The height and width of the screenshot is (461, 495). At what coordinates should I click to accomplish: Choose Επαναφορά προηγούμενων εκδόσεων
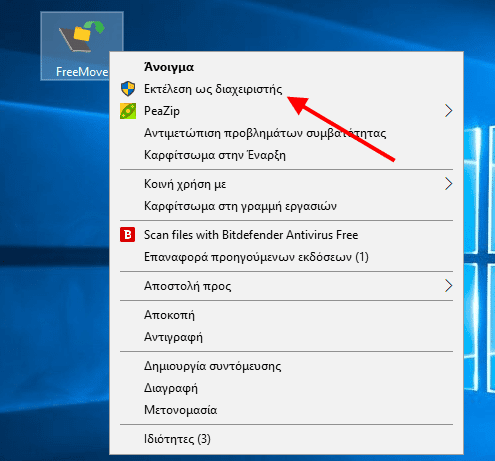pos(286,257)
